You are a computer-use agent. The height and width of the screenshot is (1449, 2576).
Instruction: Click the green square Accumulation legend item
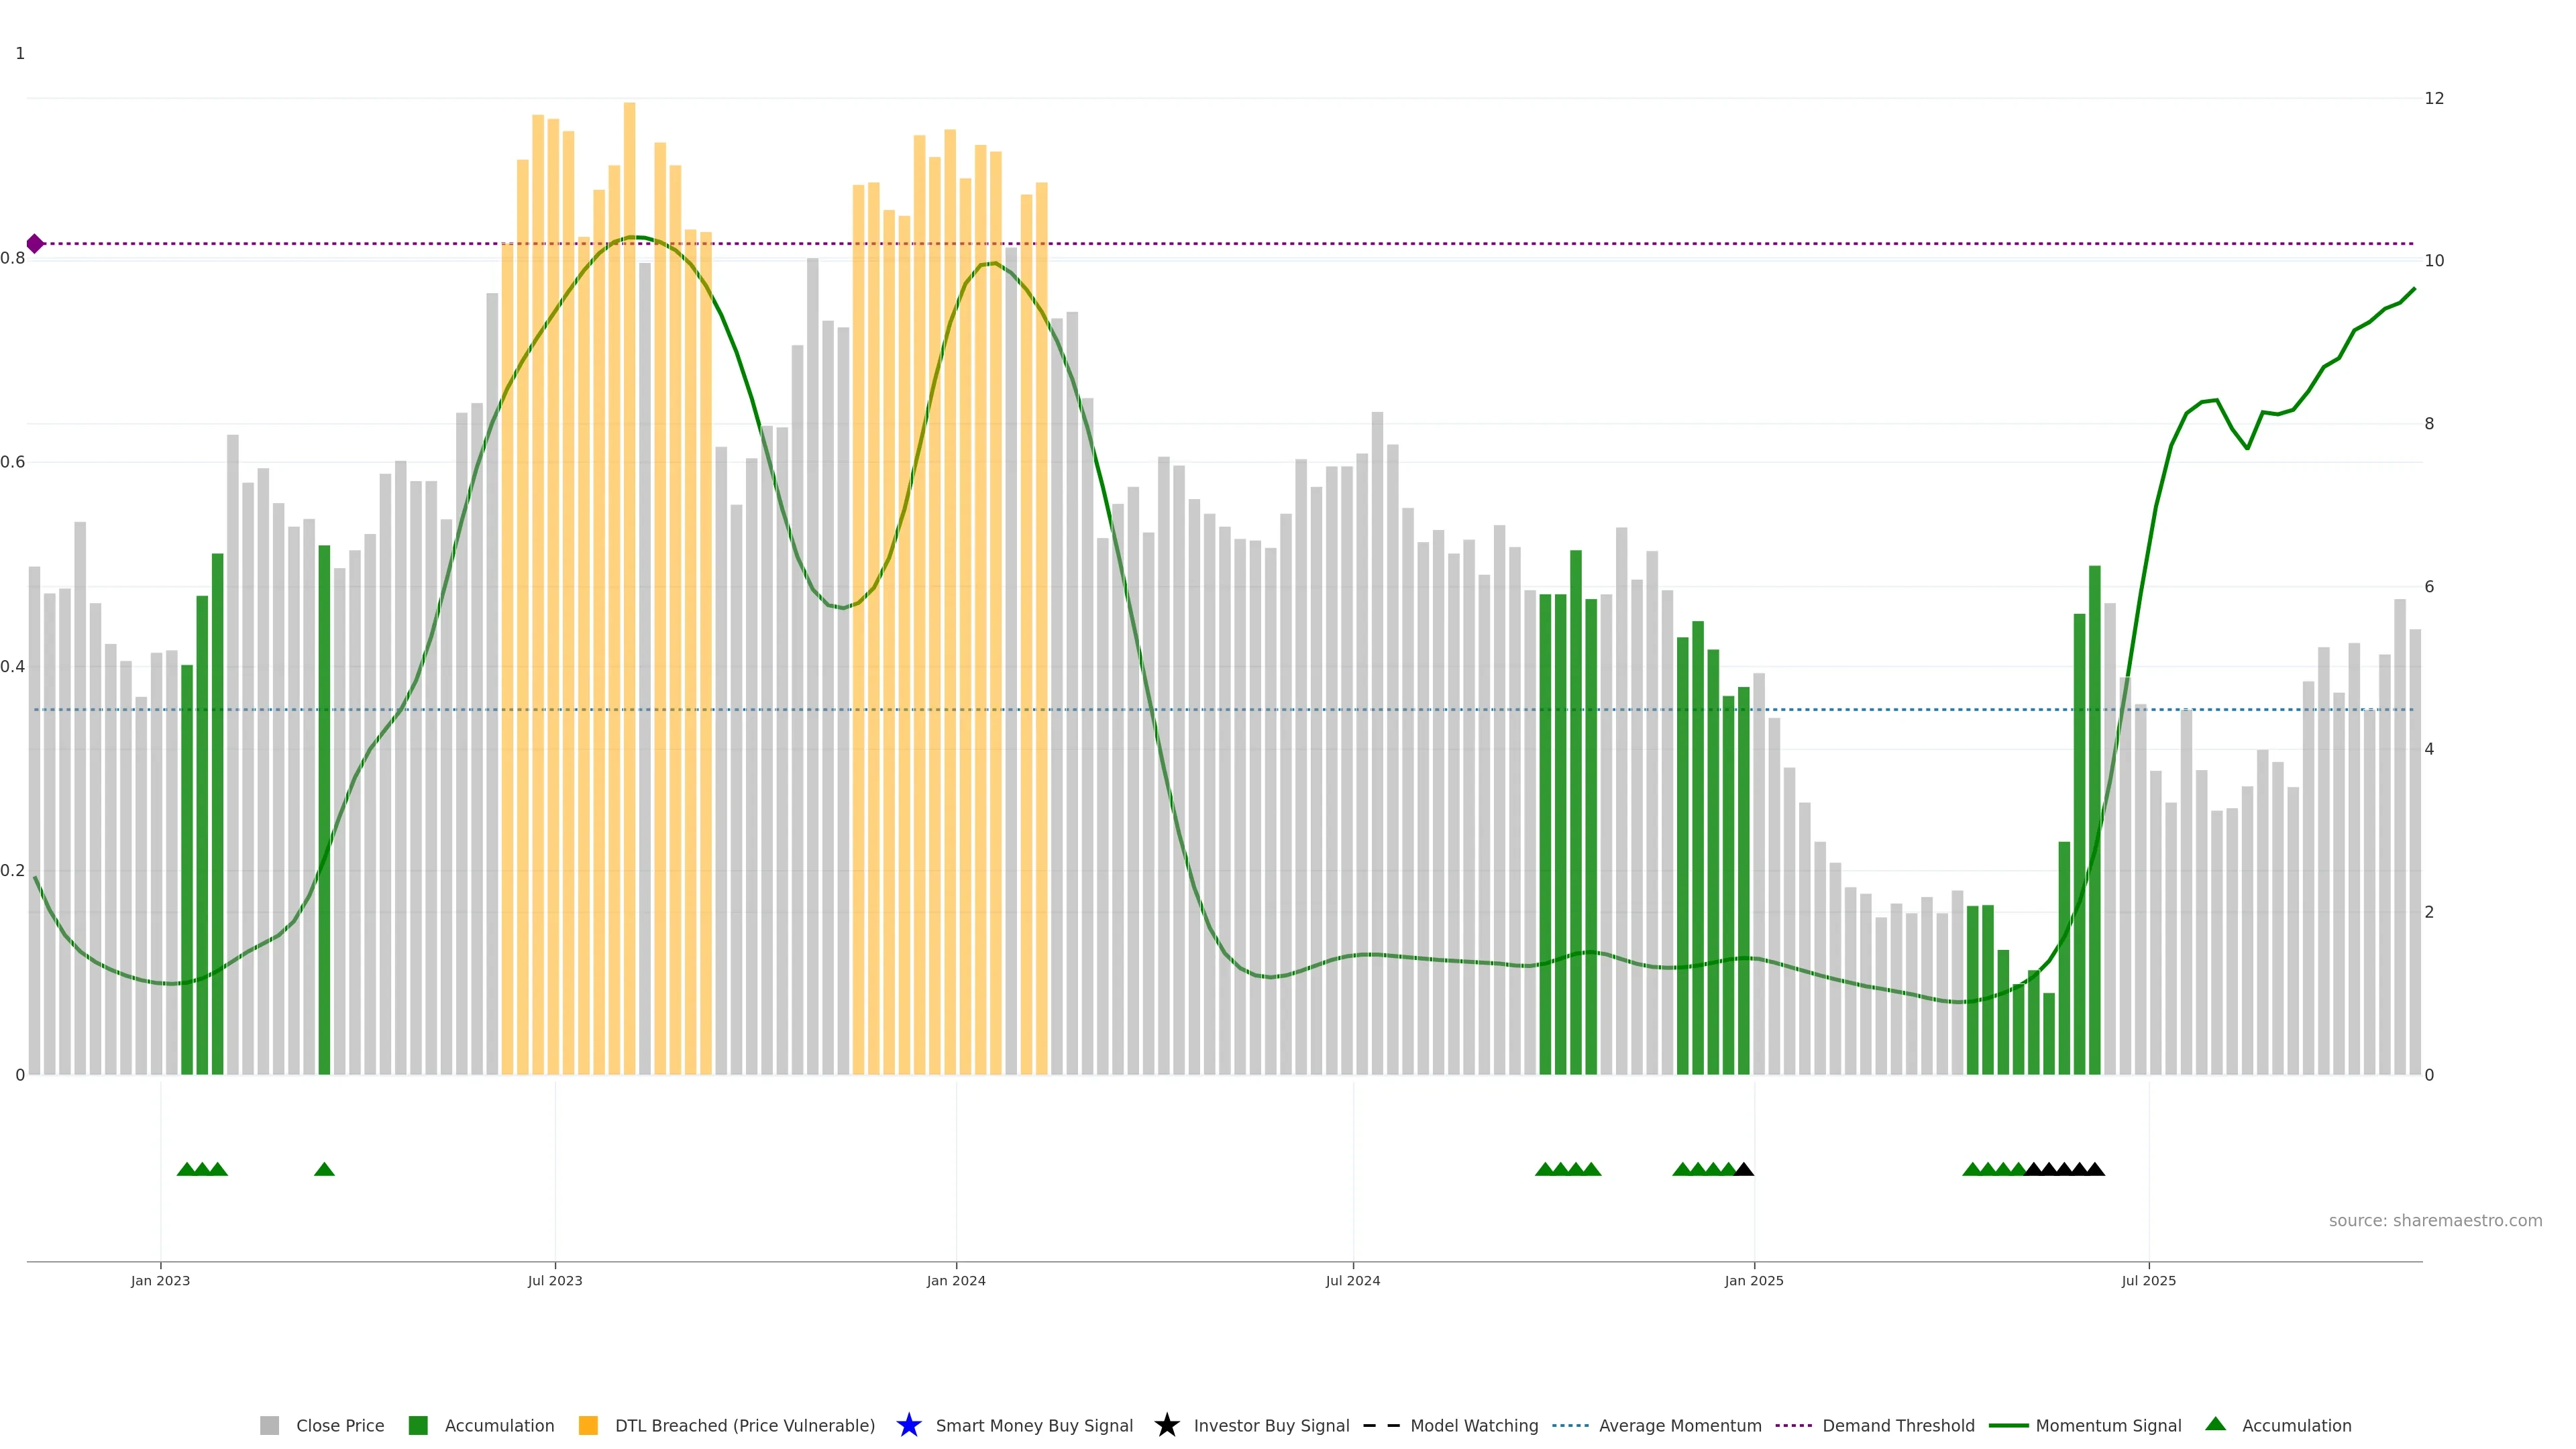click(x=418, y=1425)
